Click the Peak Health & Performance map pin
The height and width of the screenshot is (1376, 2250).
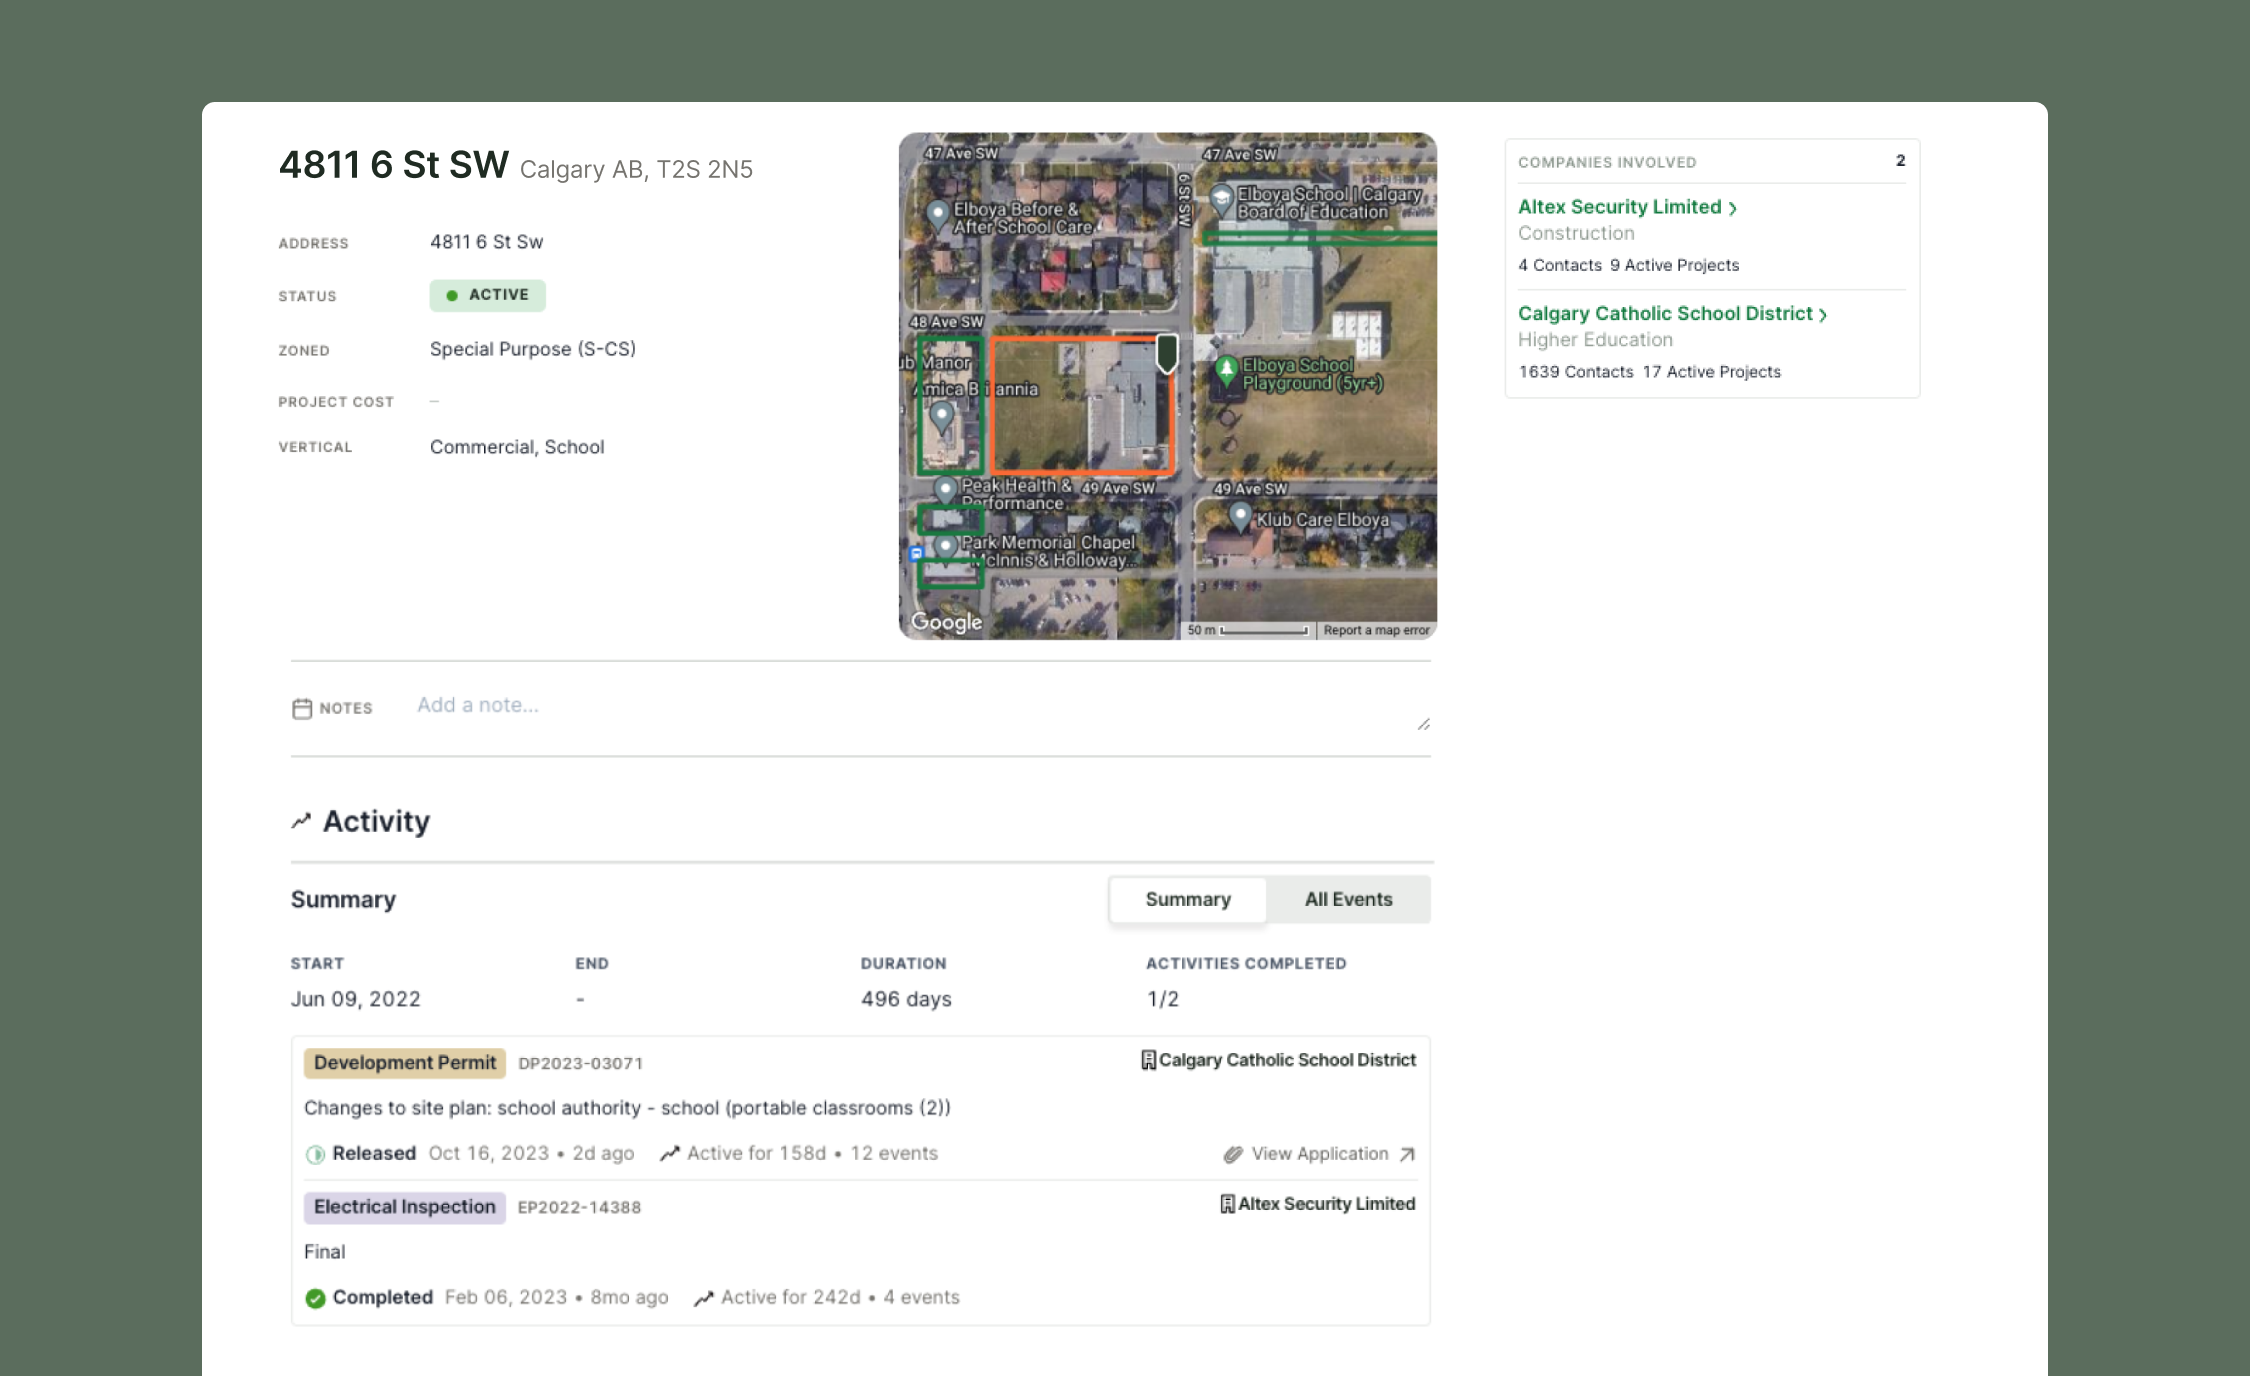[945, 489]
